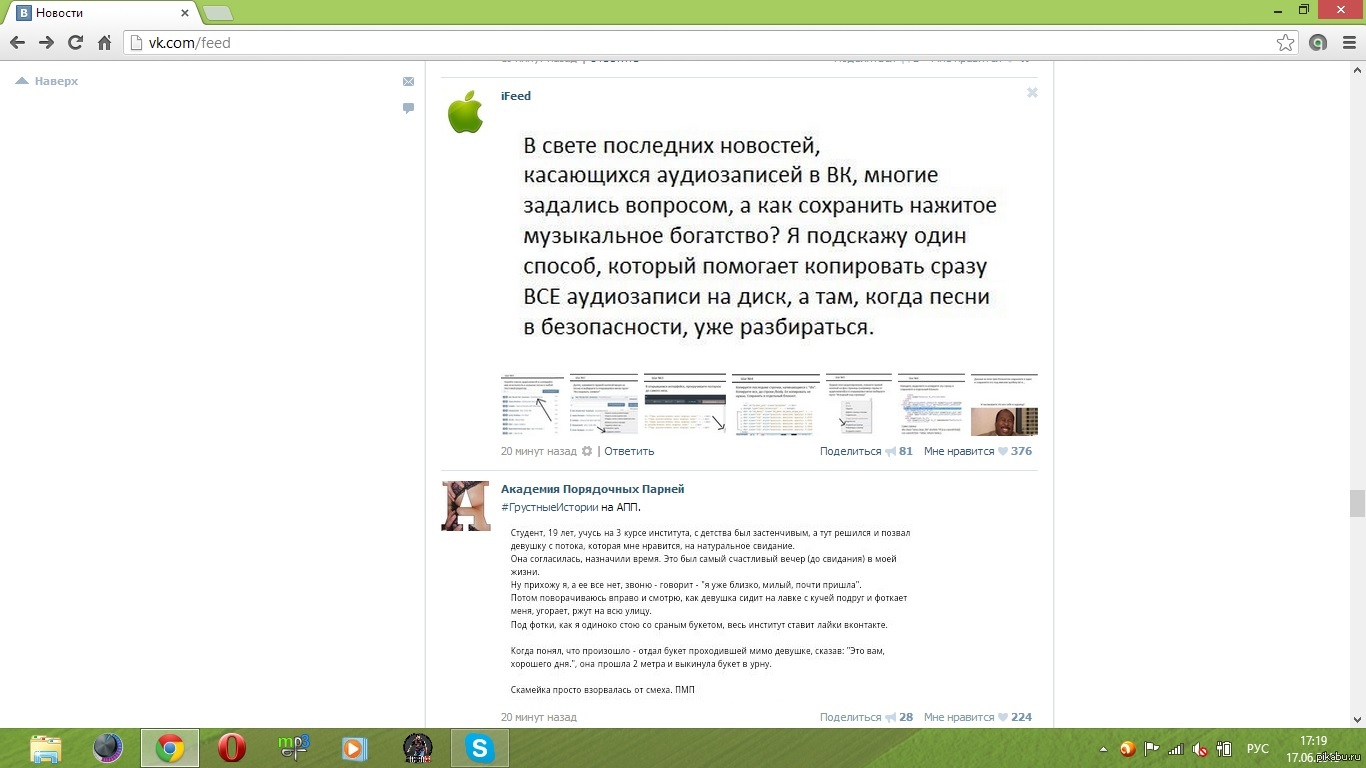Open network signal status in the tray
Screen dimensions: 1366x768
(1176, 749)
